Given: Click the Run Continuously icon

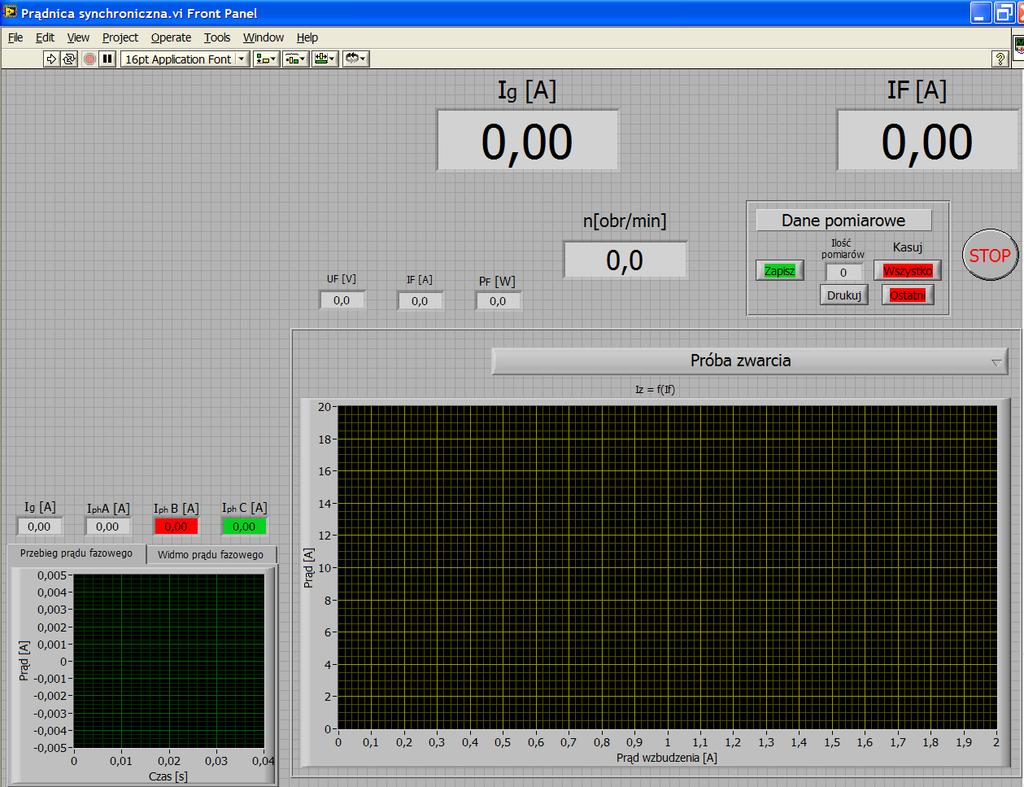Looking at the screenshot, I should coord(69,59).
